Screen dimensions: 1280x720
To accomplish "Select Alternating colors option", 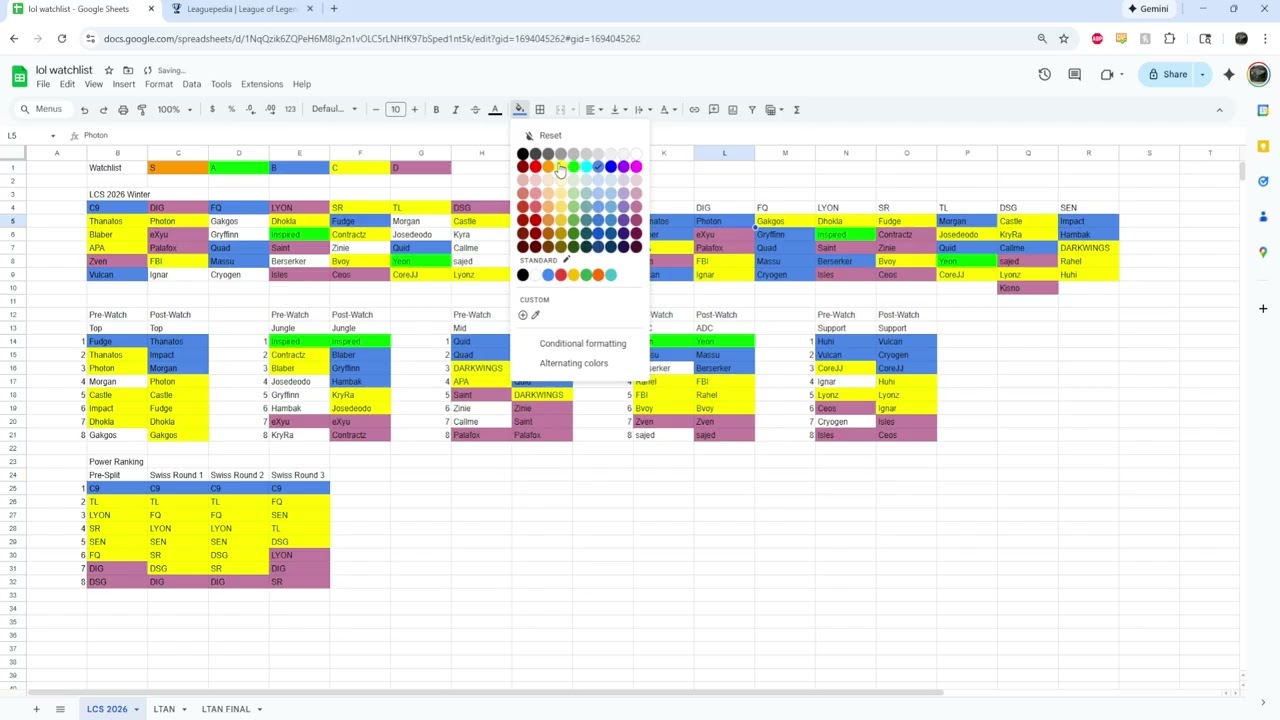I will 574,363.
